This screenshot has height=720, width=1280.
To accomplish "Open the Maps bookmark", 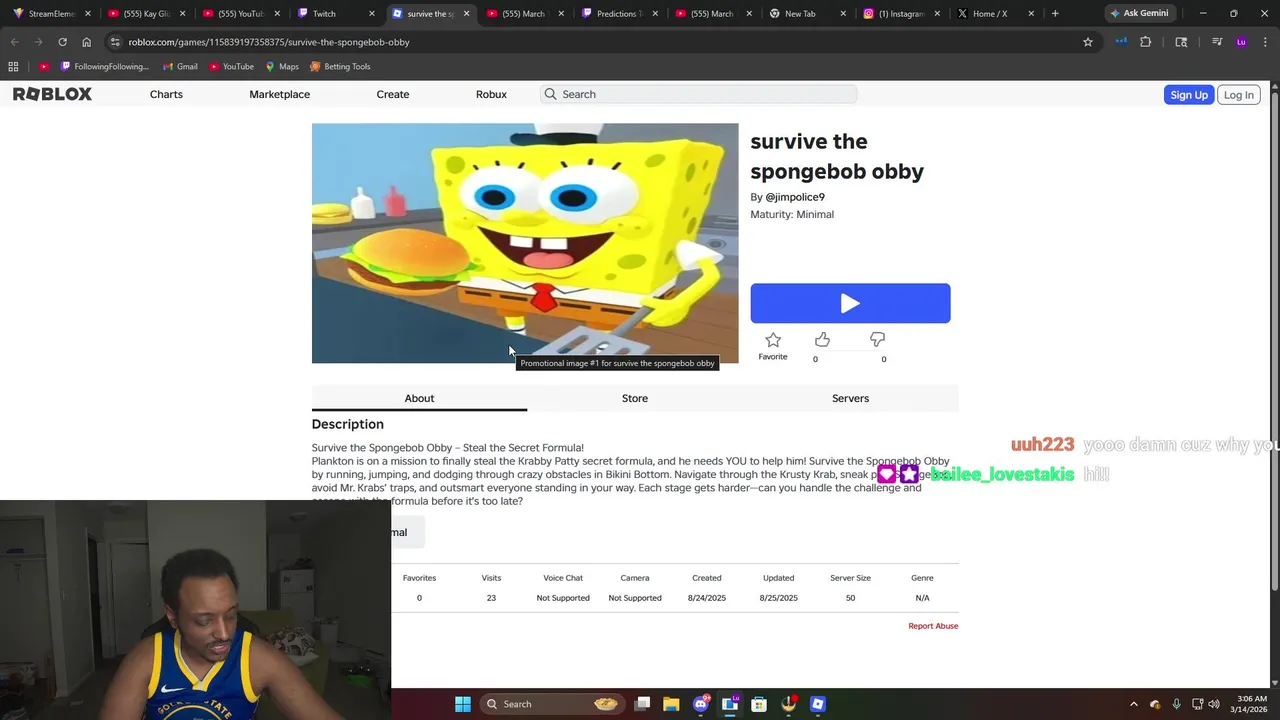I will (x=282, y=66).
